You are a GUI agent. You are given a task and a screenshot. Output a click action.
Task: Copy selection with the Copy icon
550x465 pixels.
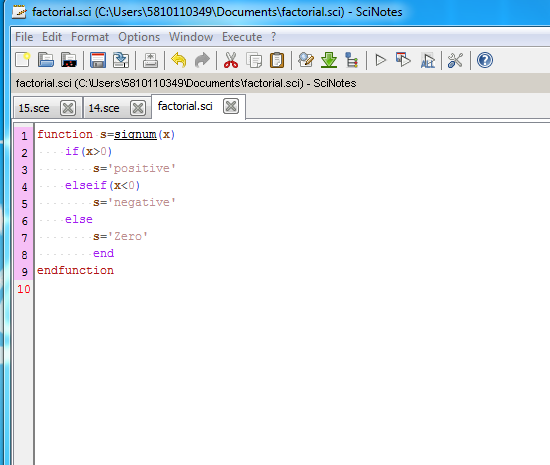[x=254, y=60]
